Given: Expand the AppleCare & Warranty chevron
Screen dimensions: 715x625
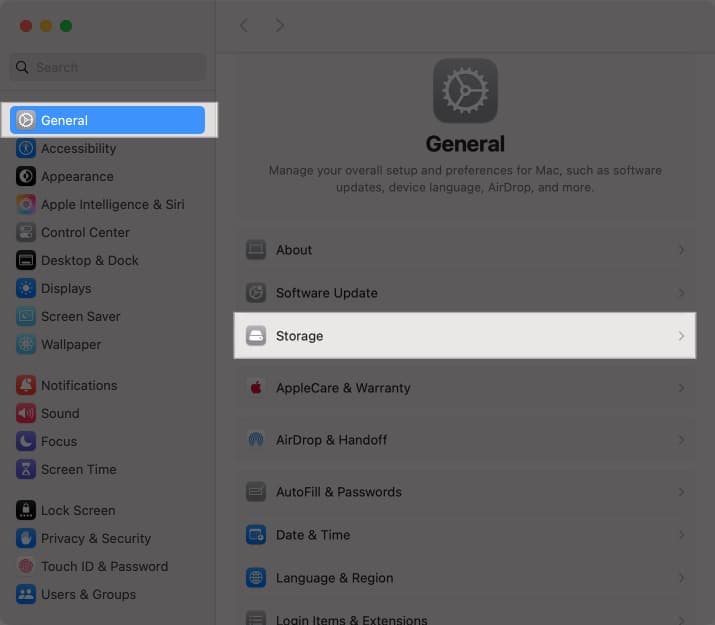Looking at the screenshot, I should [681, 388].
